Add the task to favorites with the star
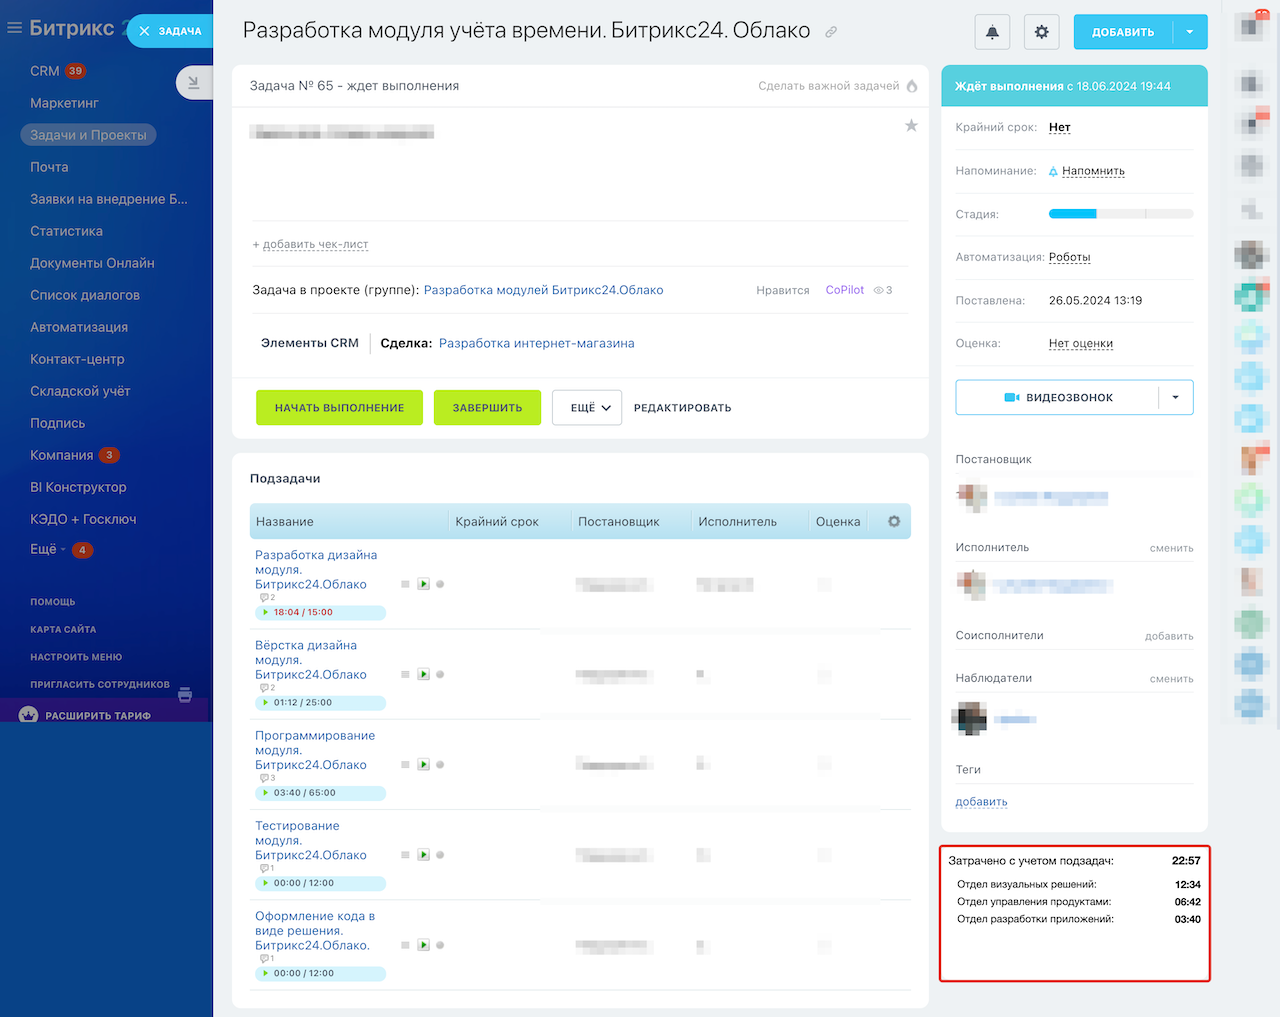Viewport: 1280px width, 1017px height. [x=911, y=125]
